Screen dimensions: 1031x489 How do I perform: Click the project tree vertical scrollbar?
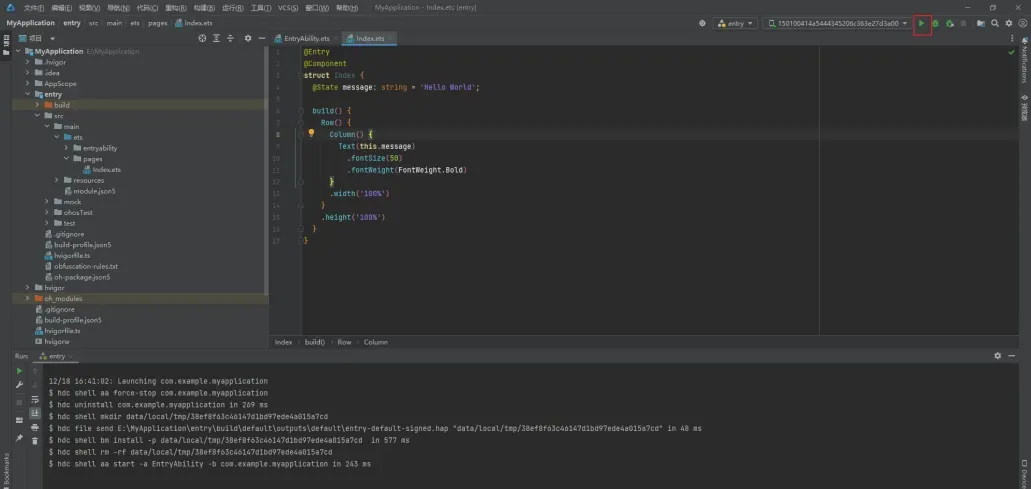(266, 171)
